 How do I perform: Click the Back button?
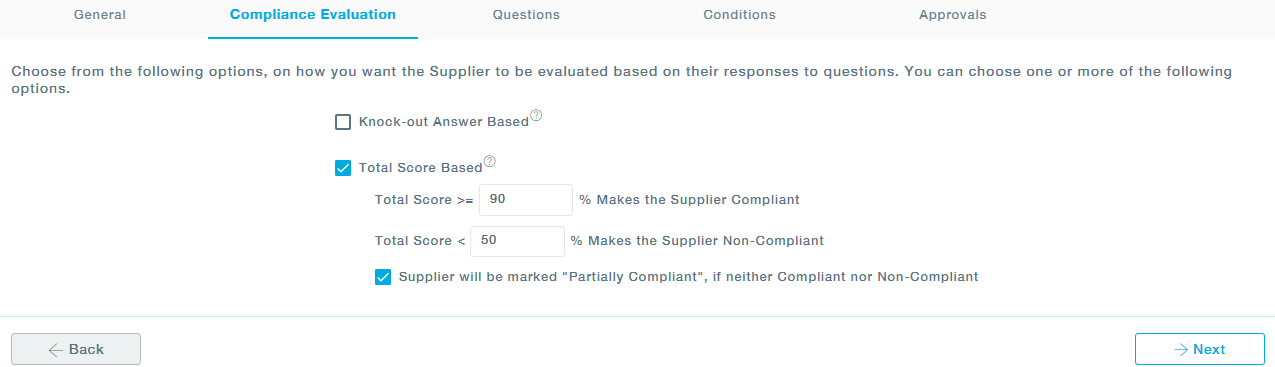76,349
